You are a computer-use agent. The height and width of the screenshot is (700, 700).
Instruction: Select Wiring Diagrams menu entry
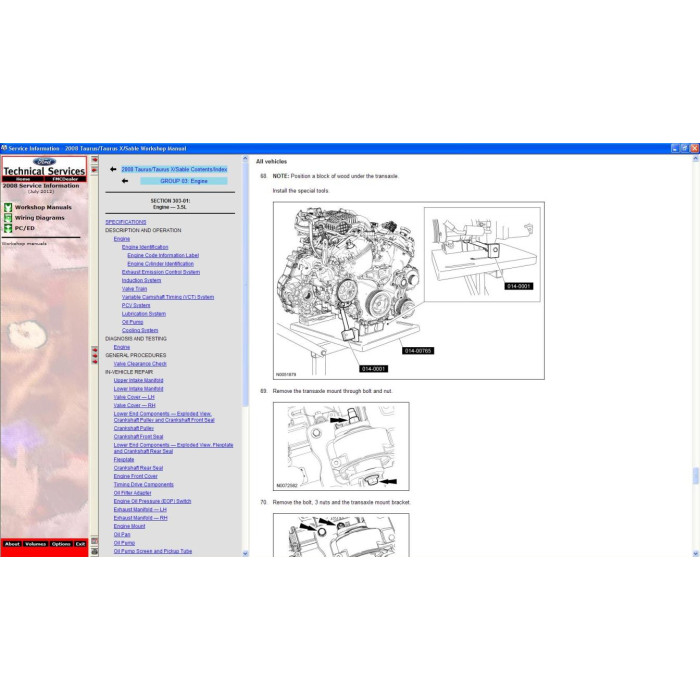click(x=39, y=218)
